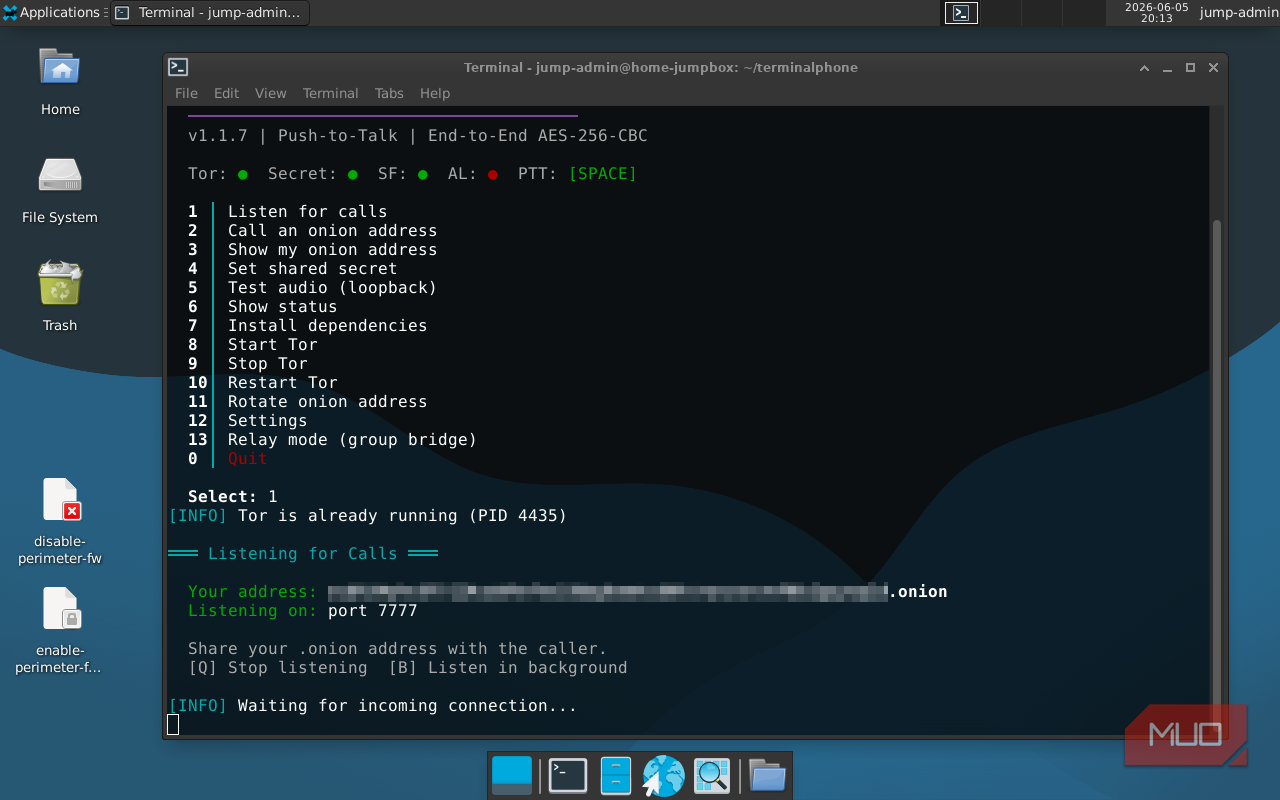Image resolution: width=1280 pixels, height=800 pixels.
Task: Open the File System desktop icon
Action: tap(60, 190)
